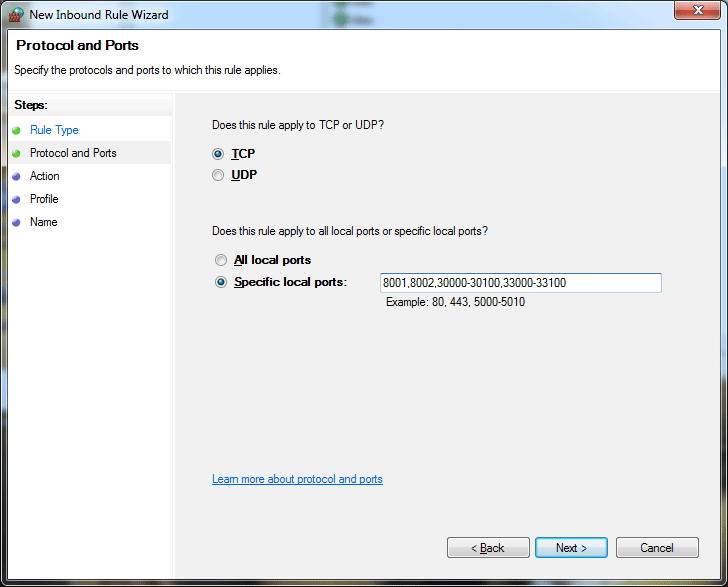Click the purple bullet next to Name
728x587 pixels.
coord(16,222)
